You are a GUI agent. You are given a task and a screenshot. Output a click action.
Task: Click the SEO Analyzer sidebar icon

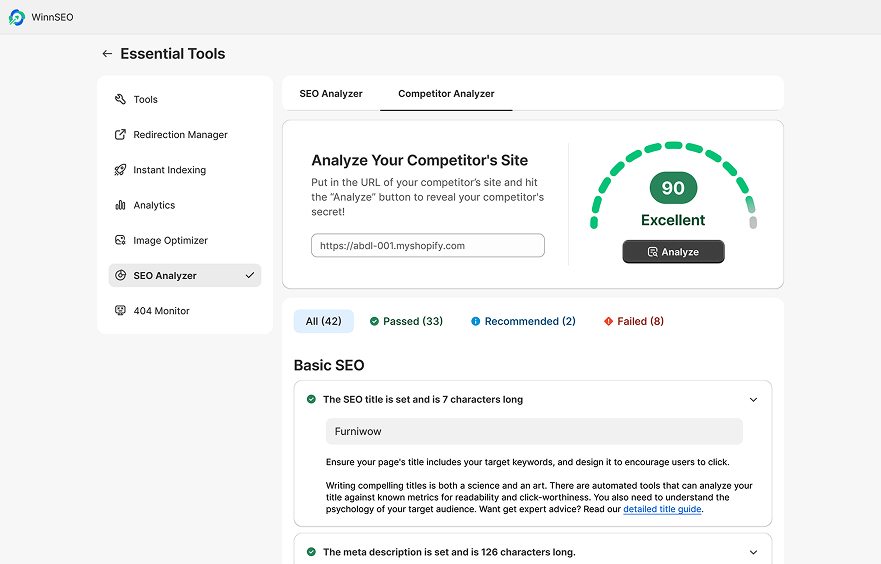tap(120, 275)
